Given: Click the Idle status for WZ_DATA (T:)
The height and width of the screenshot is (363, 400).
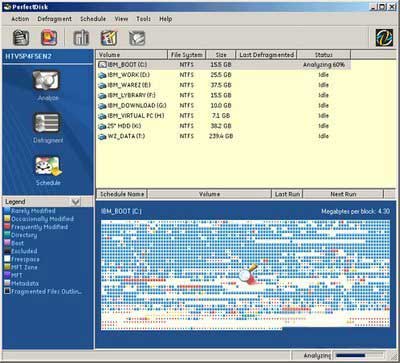Looking at the screenshot, I should pyautogui.click(x=323, y=136).
